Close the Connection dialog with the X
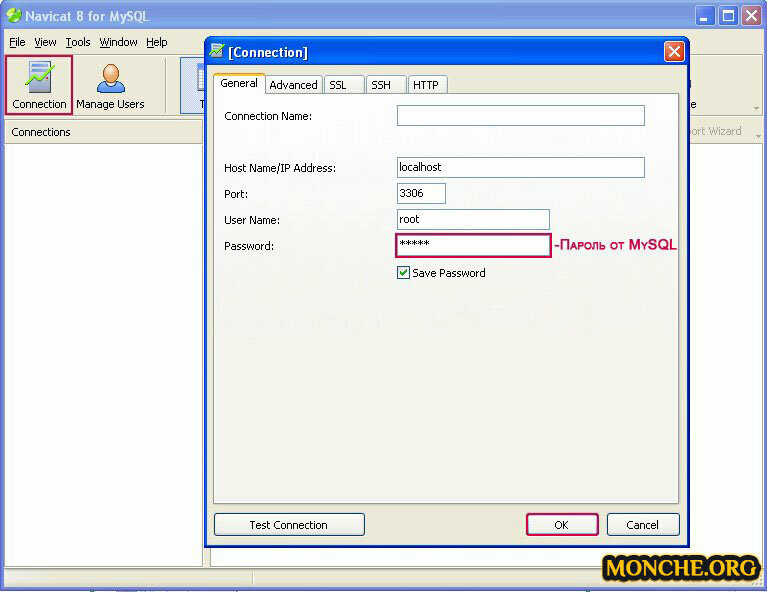 tap(675, 52)
